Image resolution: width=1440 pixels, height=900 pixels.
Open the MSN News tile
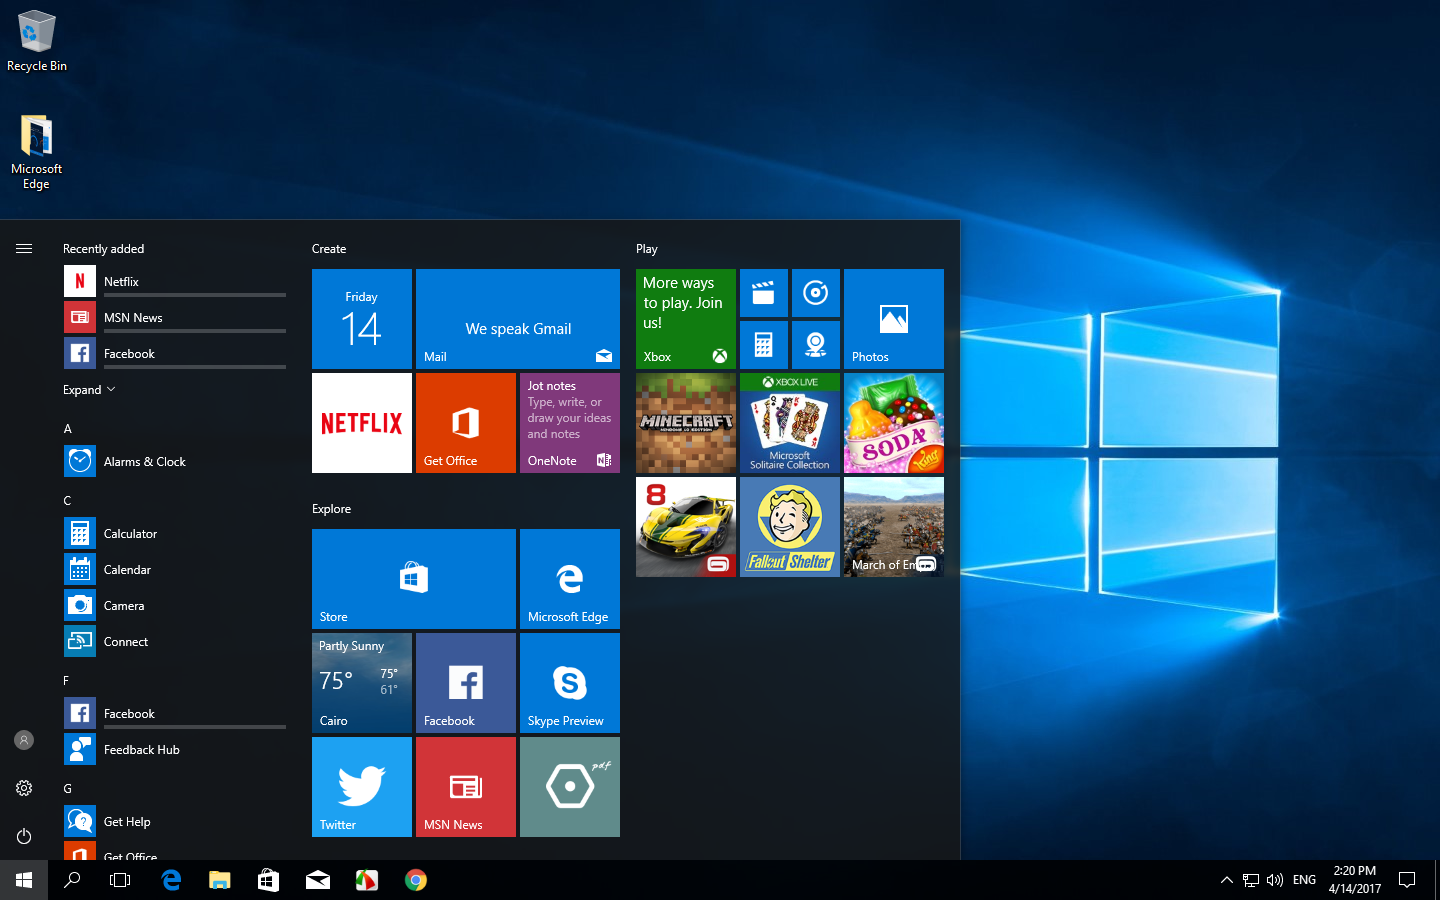coord(466,787)
